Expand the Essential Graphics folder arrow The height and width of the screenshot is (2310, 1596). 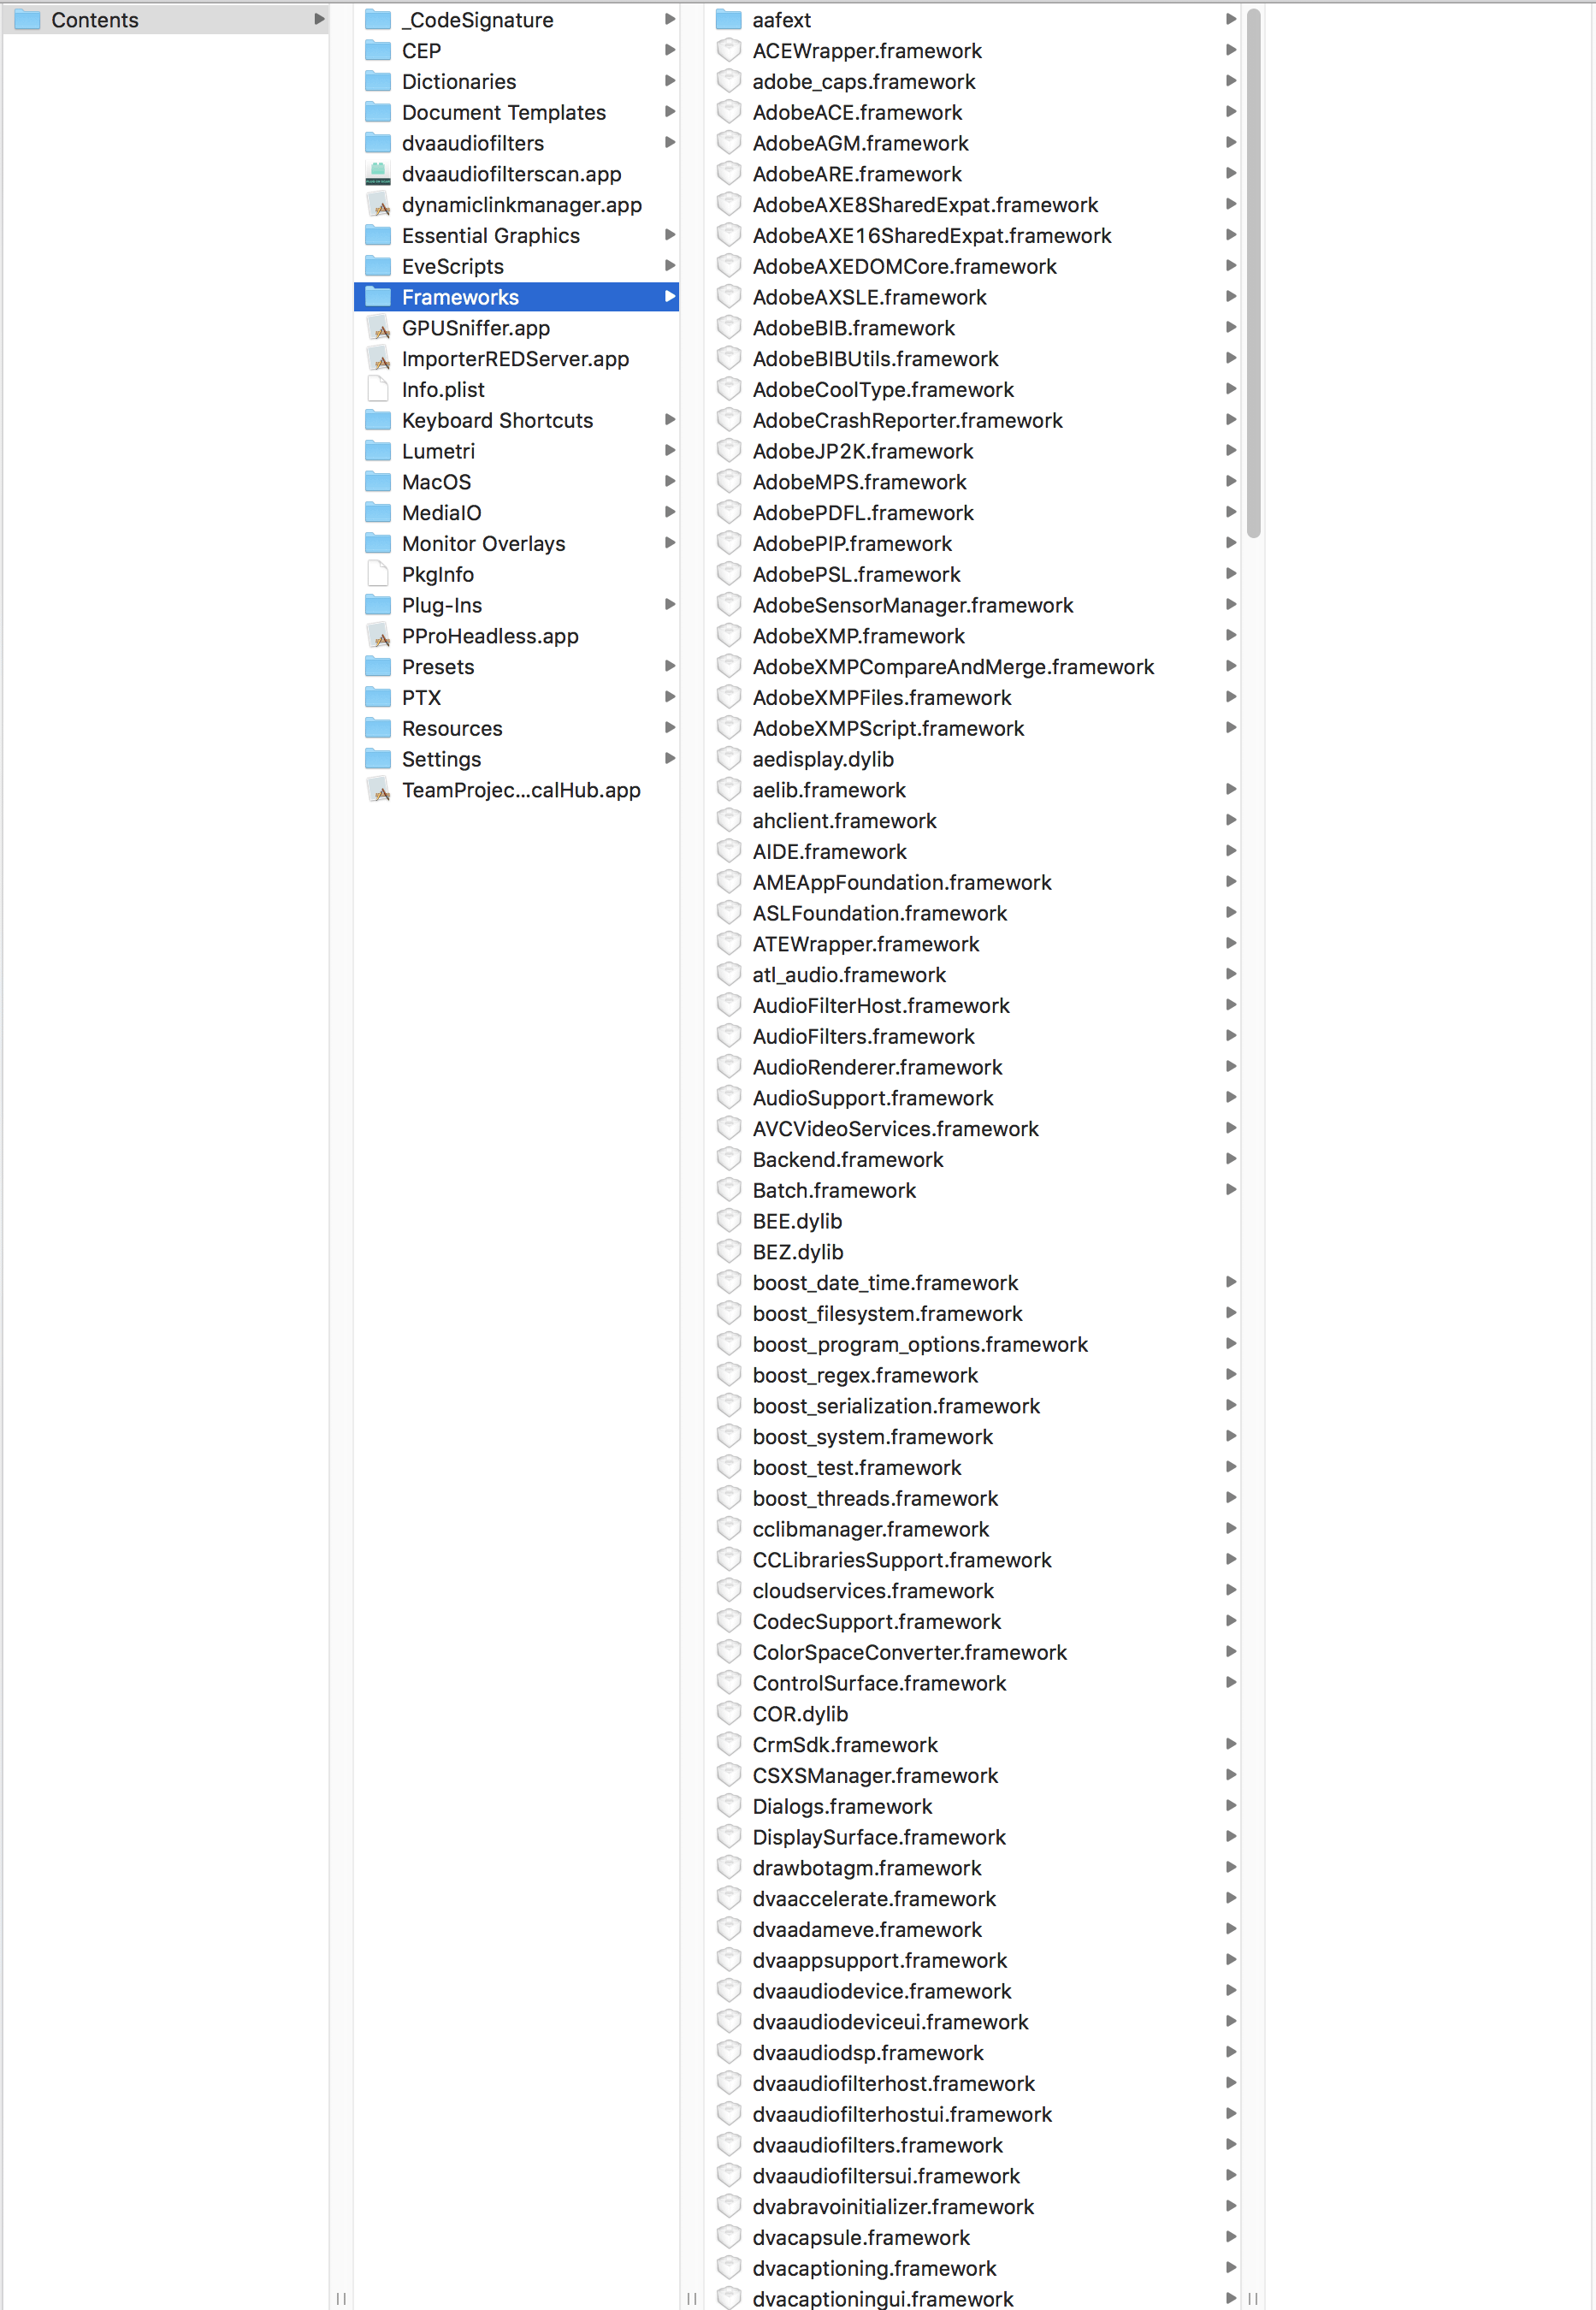[670, 235]
